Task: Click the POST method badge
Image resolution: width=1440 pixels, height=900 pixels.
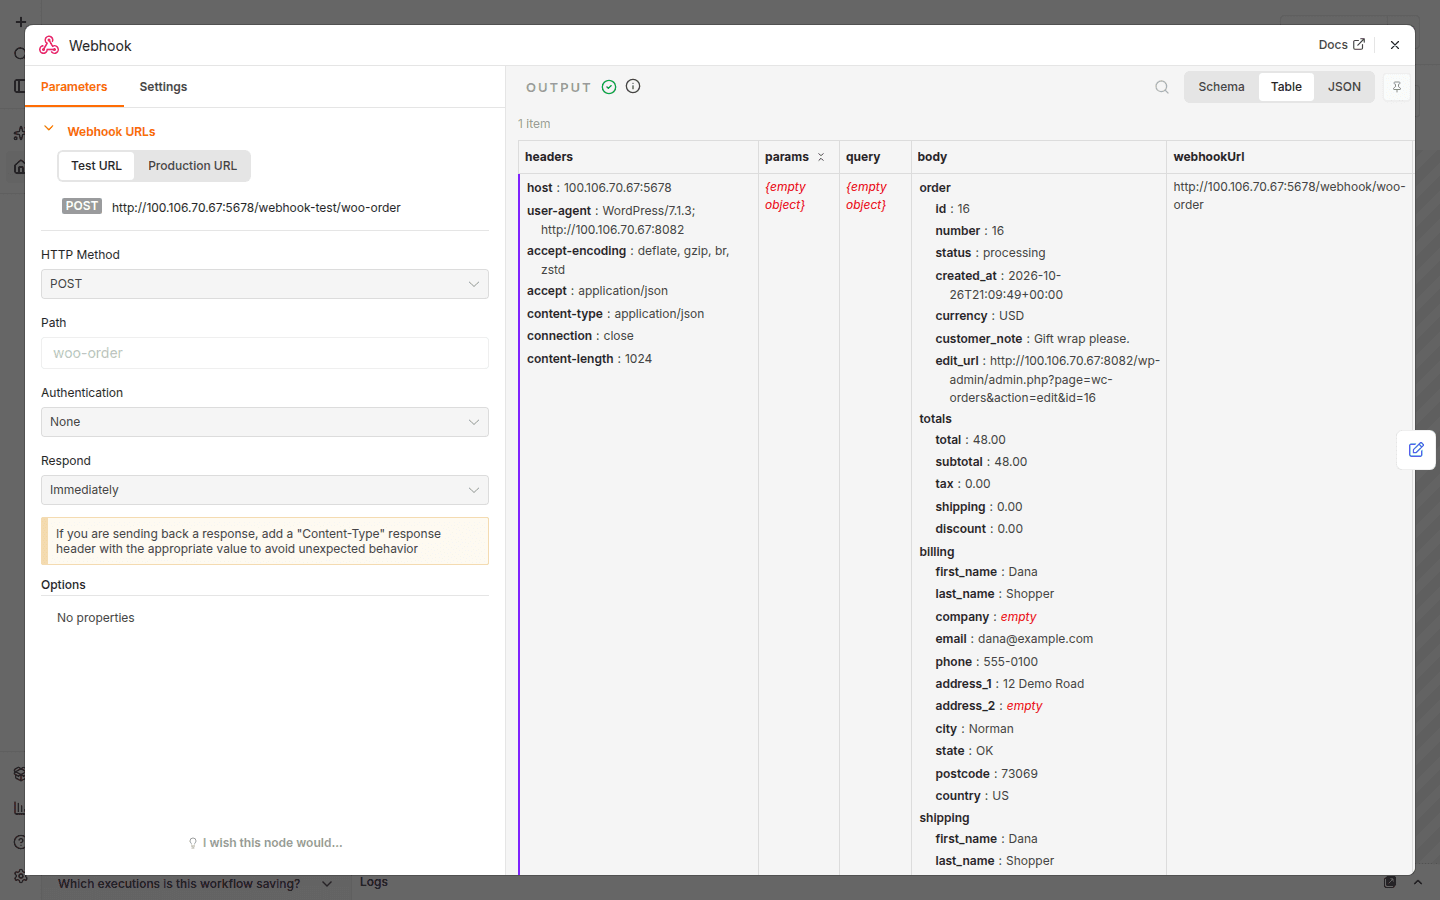Action: pos(82,206)
